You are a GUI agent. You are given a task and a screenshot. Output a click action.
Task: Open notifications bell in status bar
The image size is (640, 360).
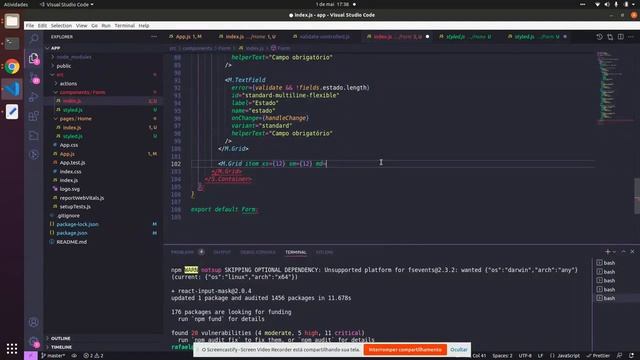(631, 356)
